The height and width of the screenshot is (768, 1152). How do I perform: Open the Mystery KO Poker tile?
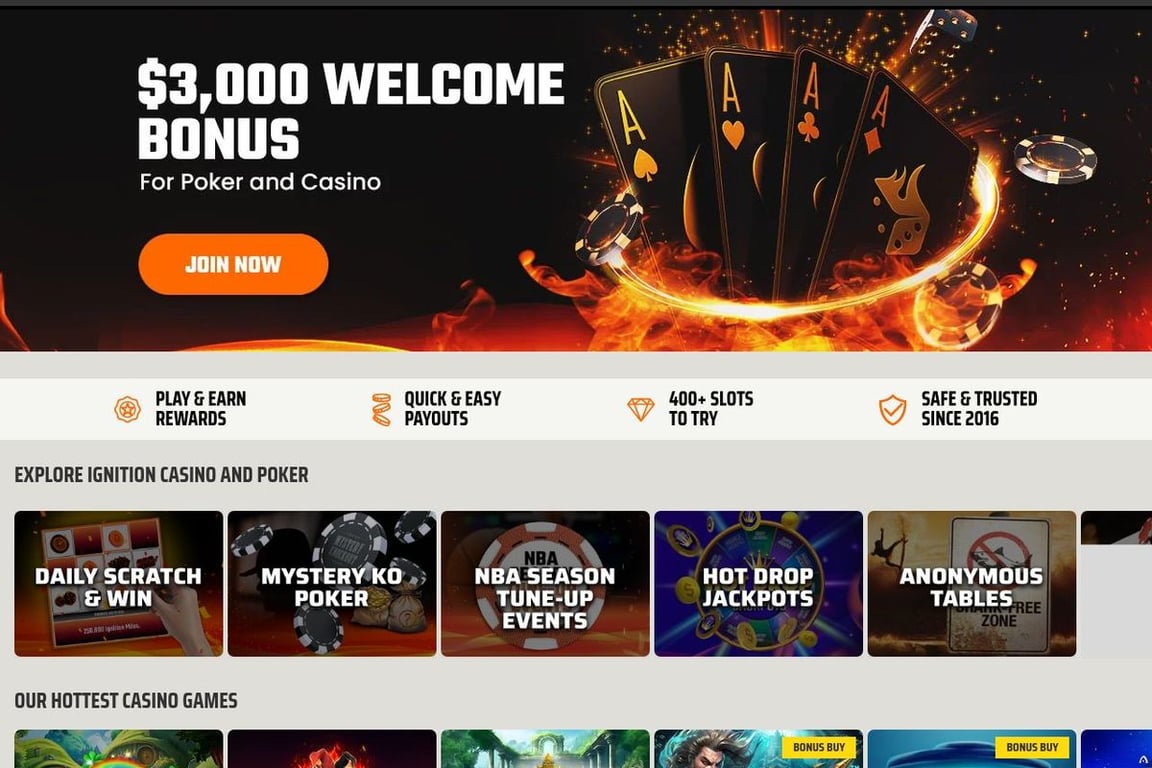pos(332,584)
